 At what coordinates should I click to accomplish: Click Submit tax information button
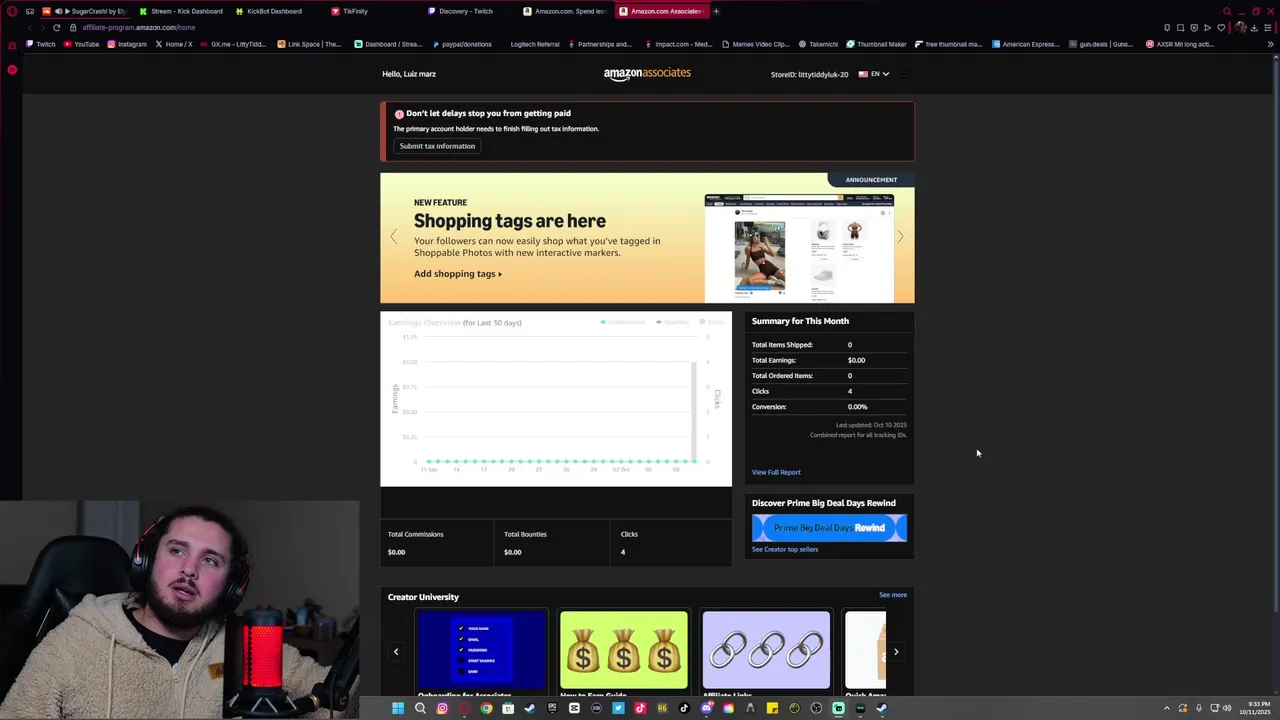click(437, 146)
